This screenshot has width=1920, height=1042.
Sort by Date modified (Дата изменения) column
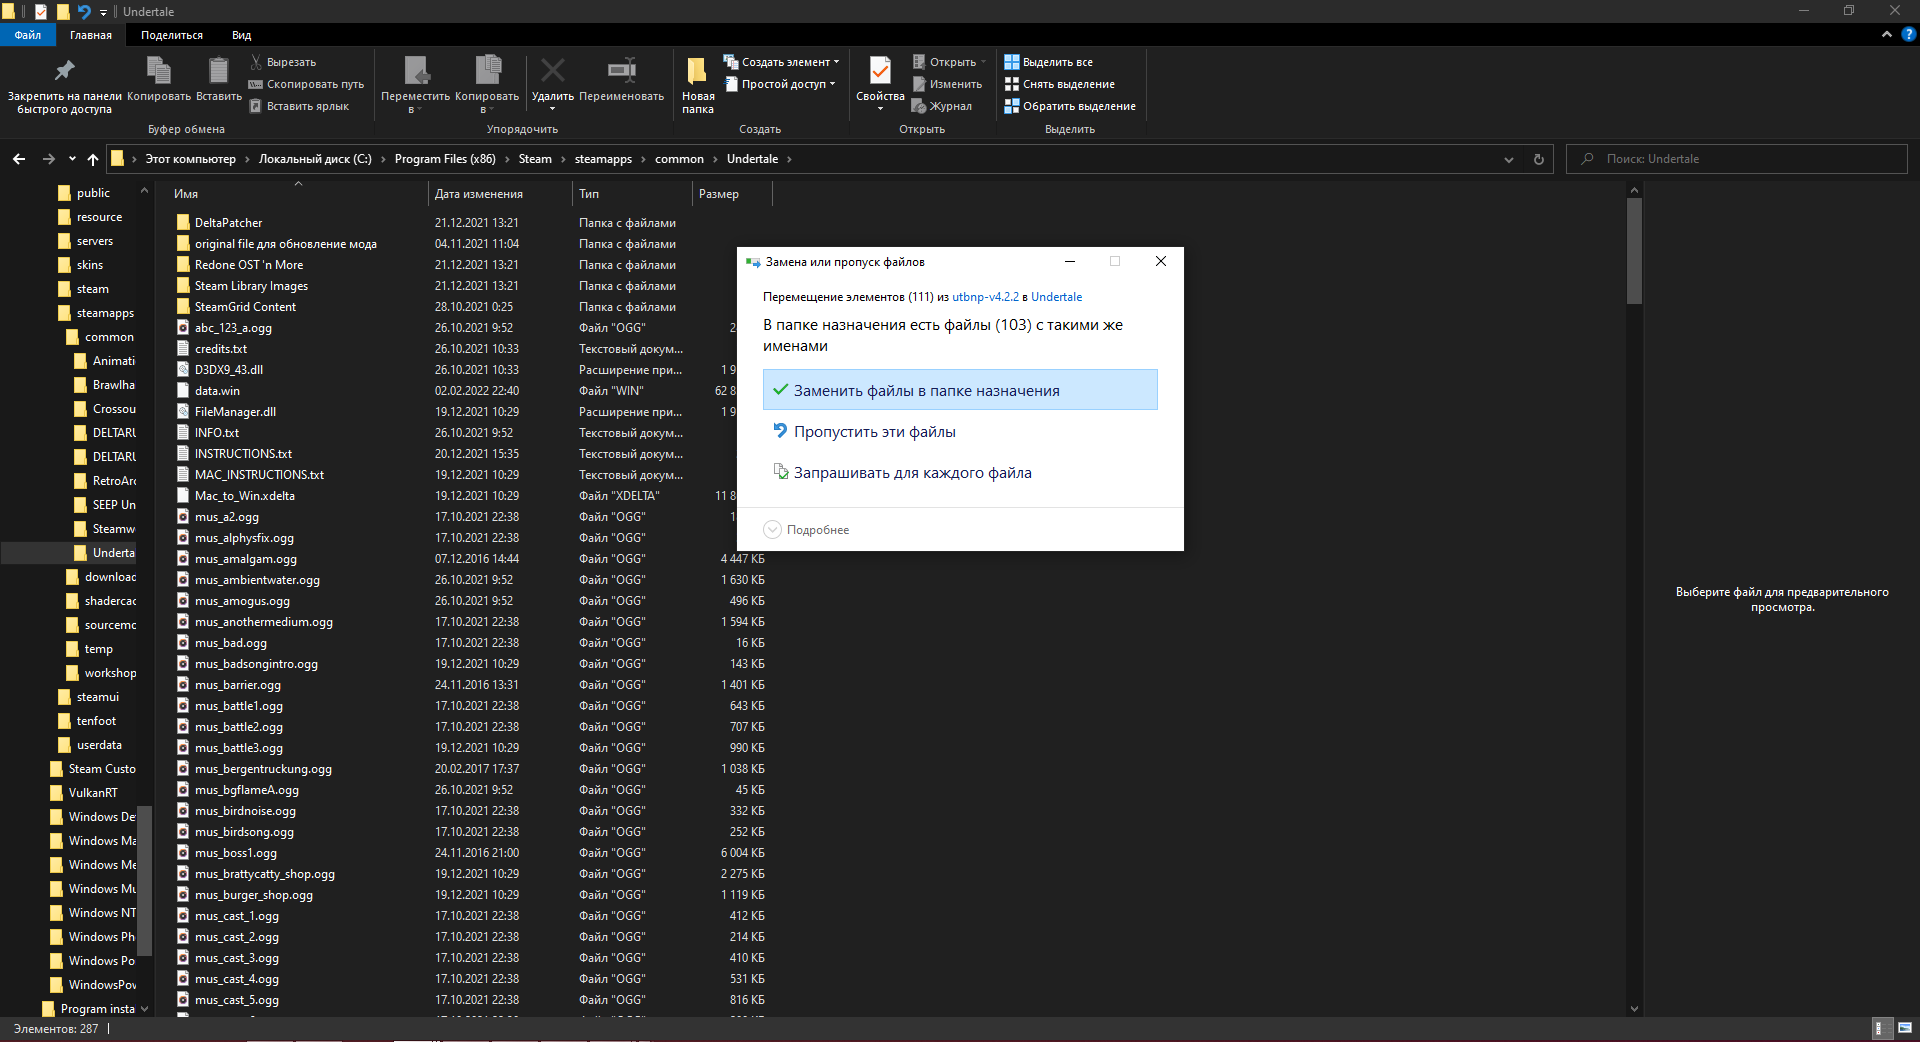[x=500, y=194]
